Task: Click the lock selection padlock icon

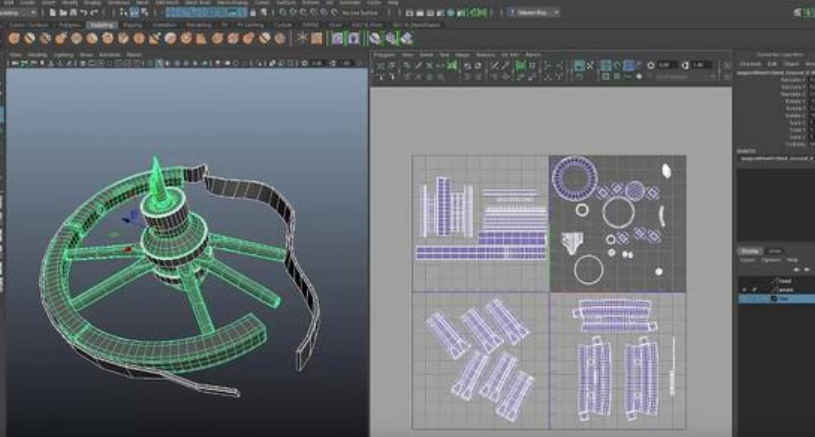Action: pos(253,12)
